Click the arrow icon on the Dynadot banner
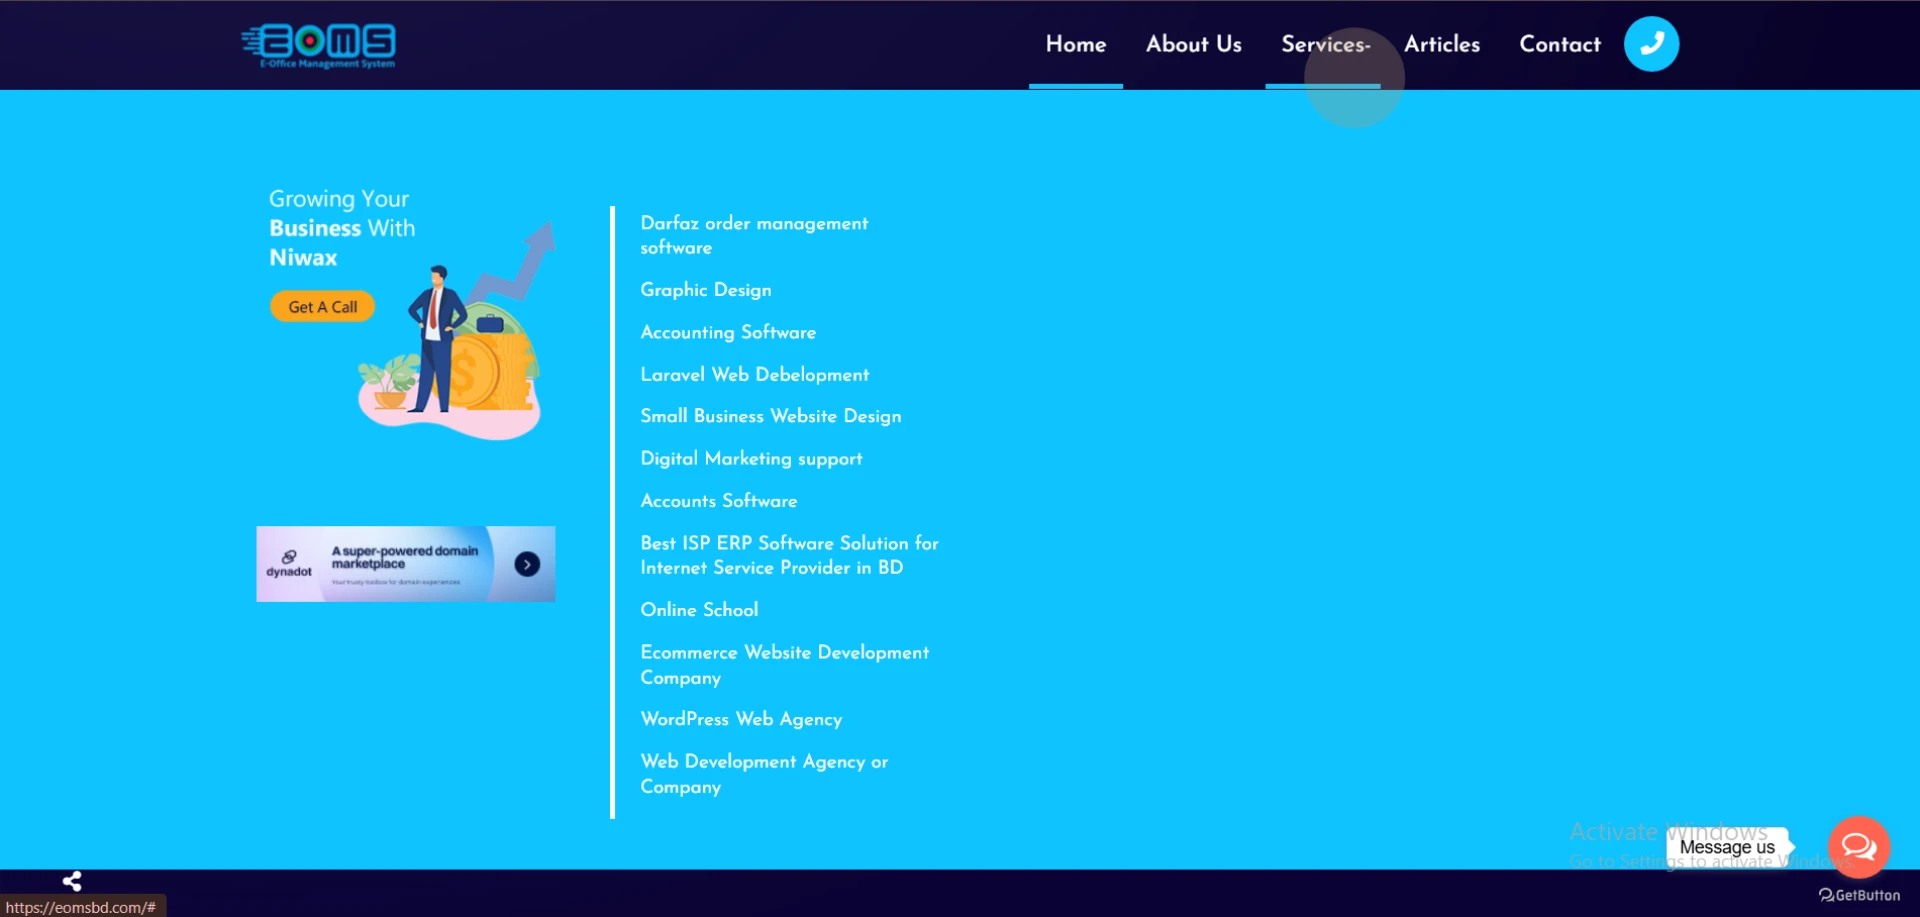This screenshot has width=1920, height=917. 527,564
